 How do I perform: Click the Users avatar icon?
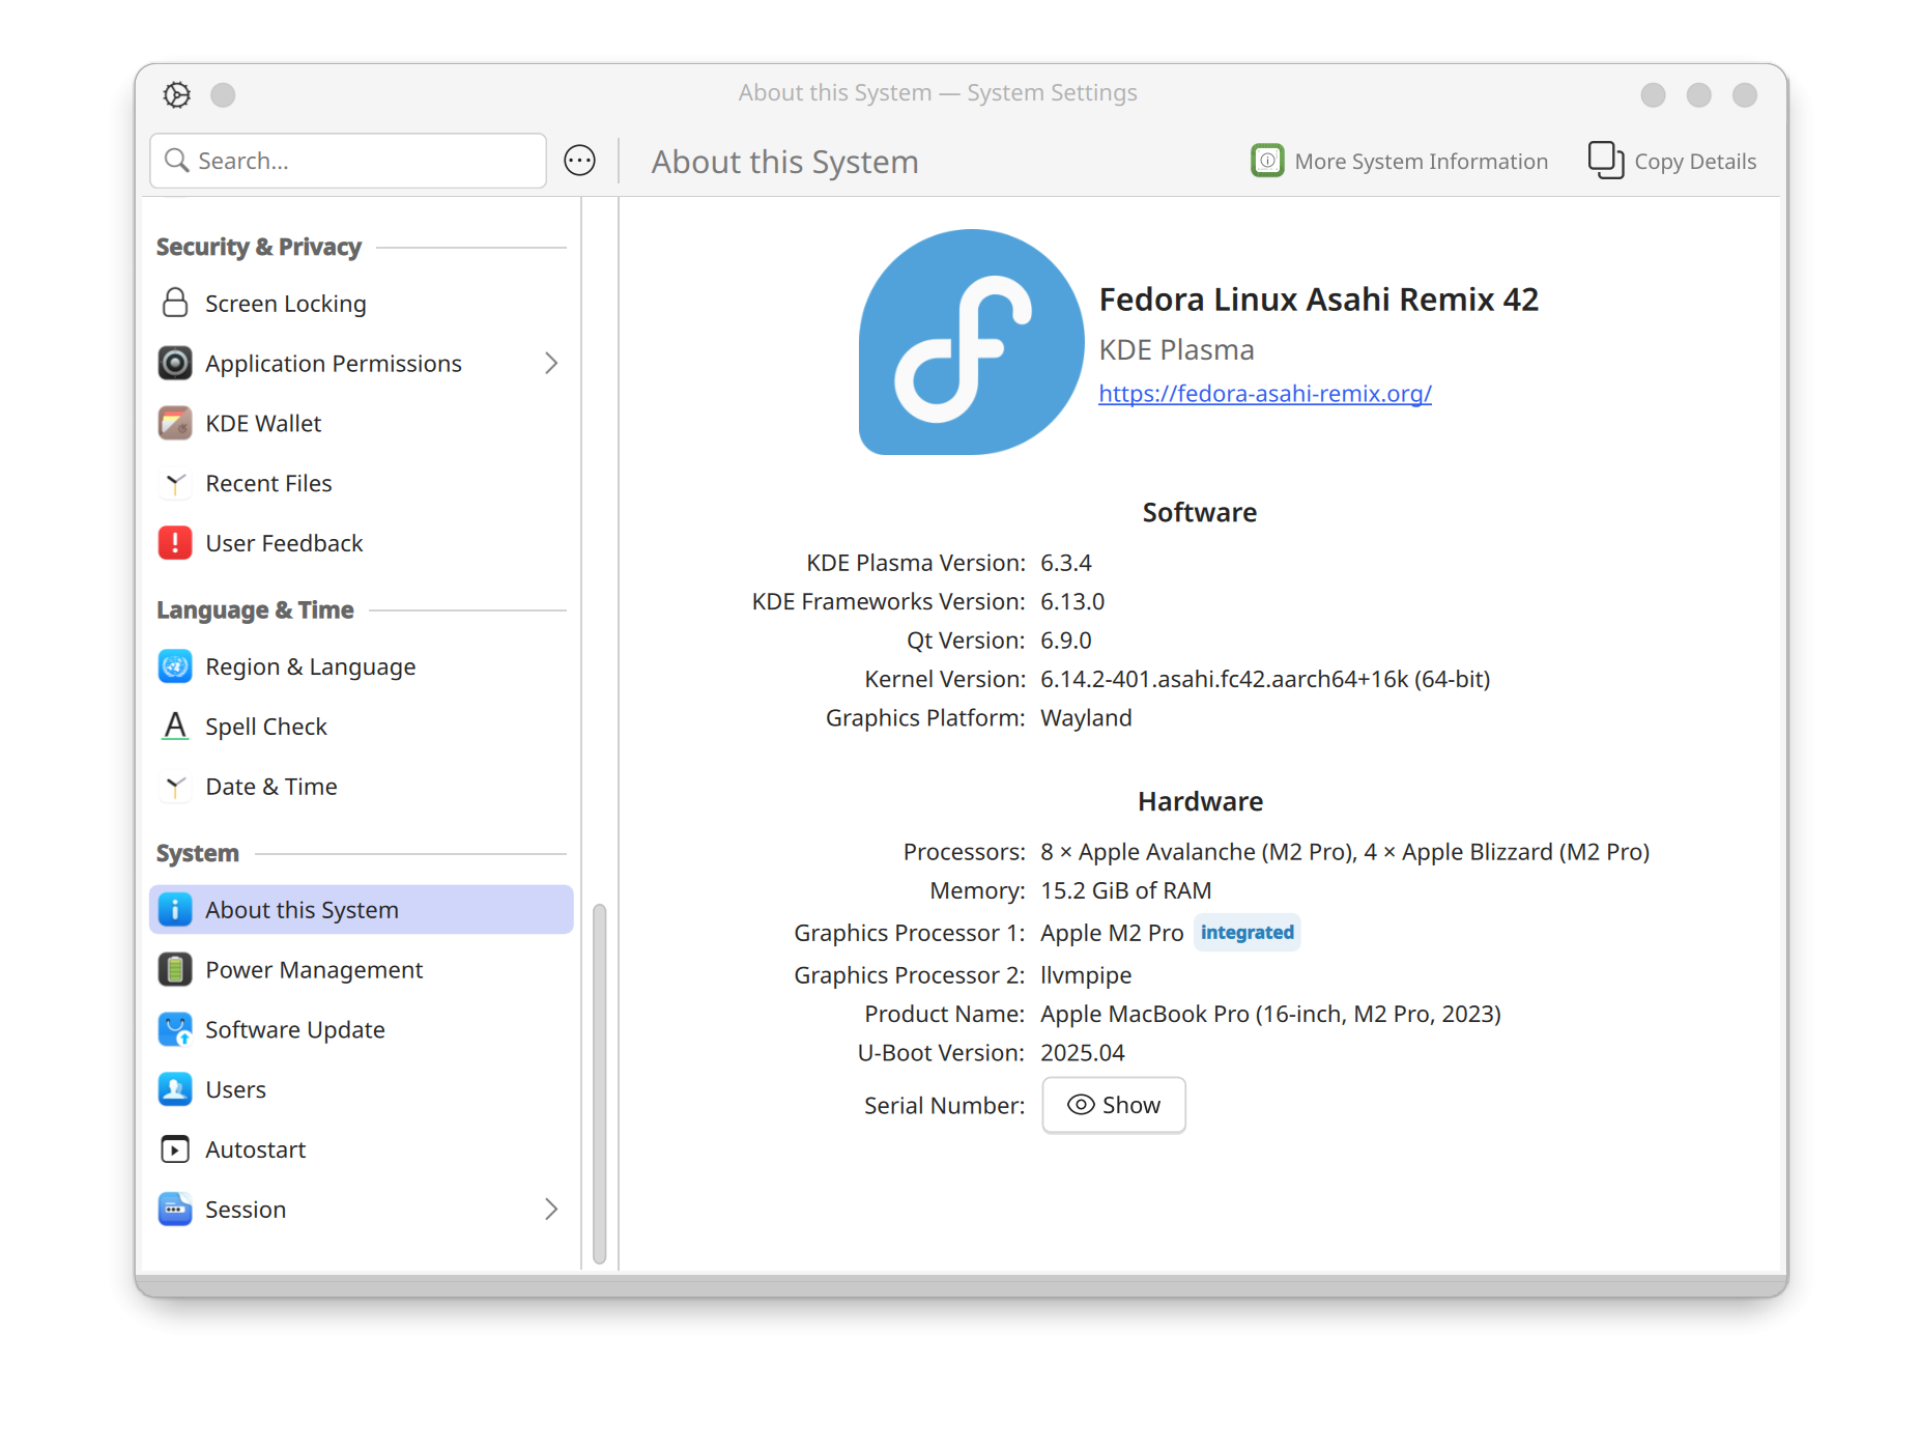click(x=175, y=1090)
